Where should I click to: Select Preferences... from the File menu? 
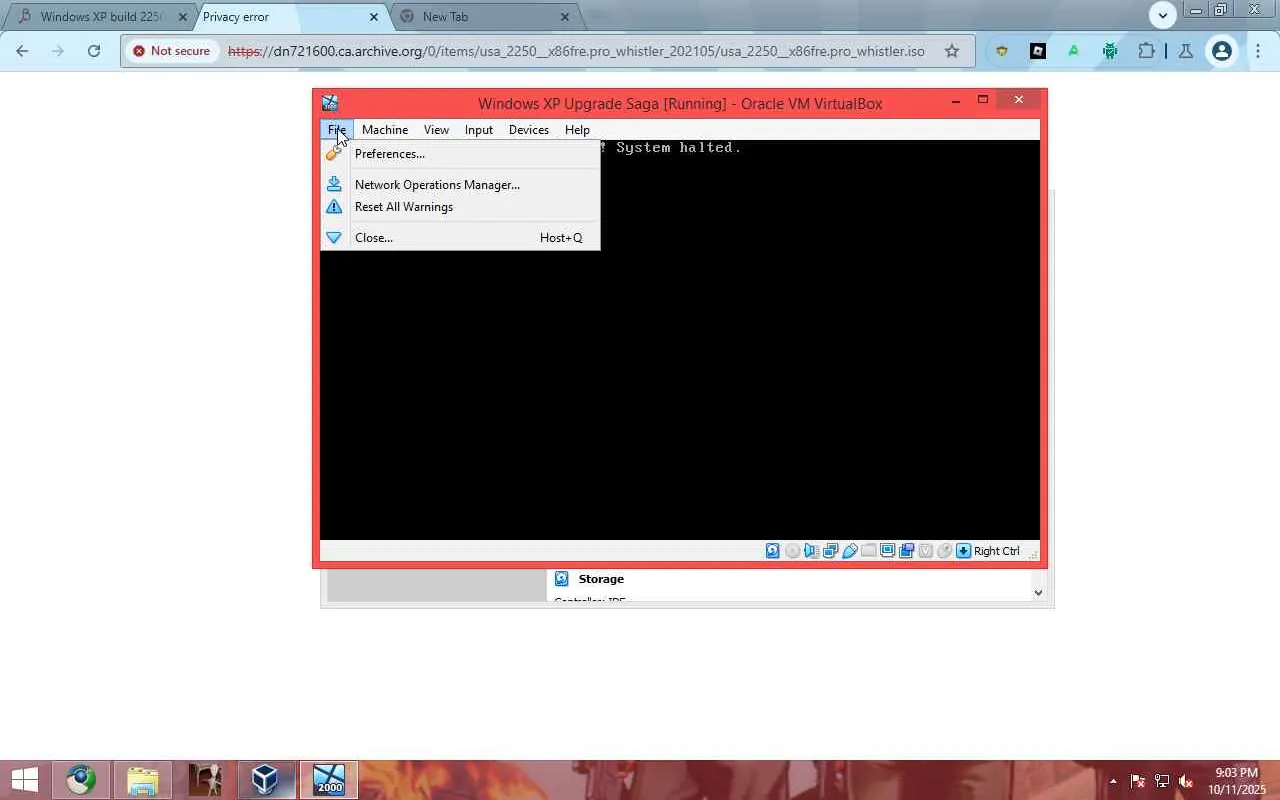tap(460, 154)
